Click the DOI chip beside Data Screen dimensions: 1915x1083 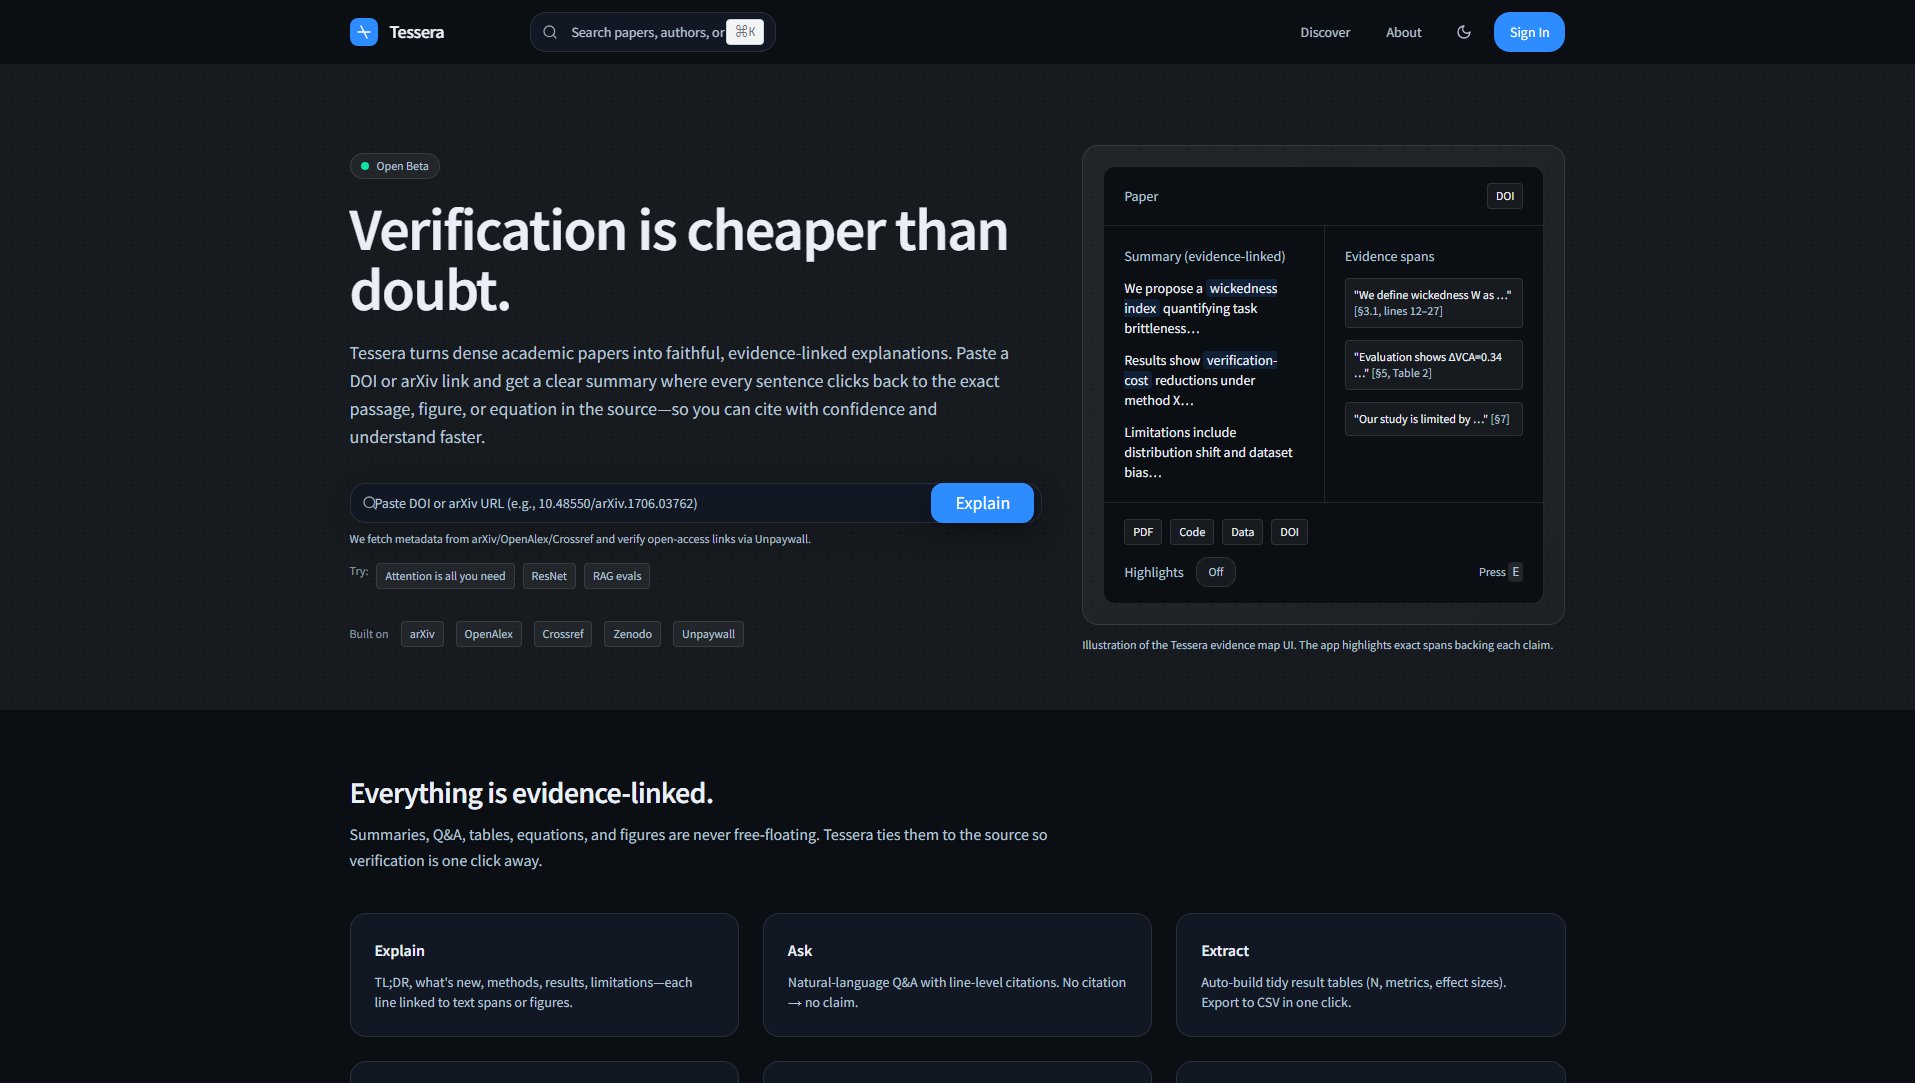point(1289,532)
